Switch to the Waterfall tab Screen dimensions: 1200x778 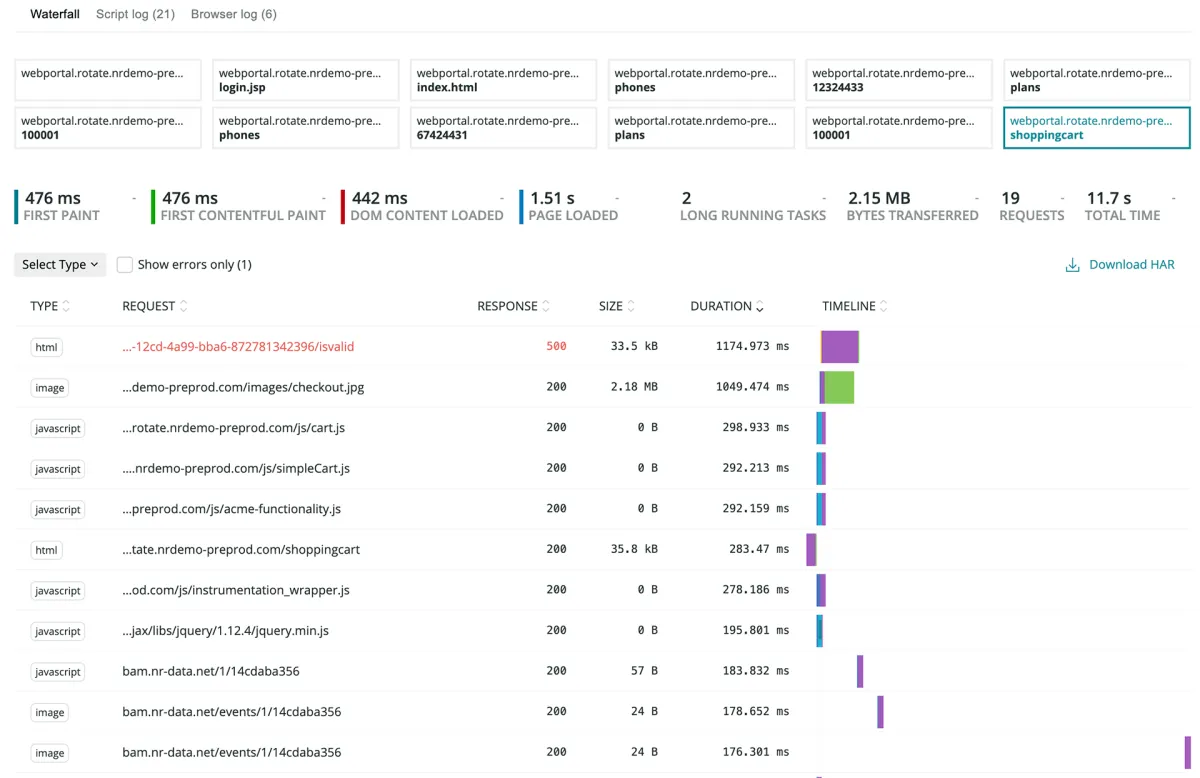point(55,14)
